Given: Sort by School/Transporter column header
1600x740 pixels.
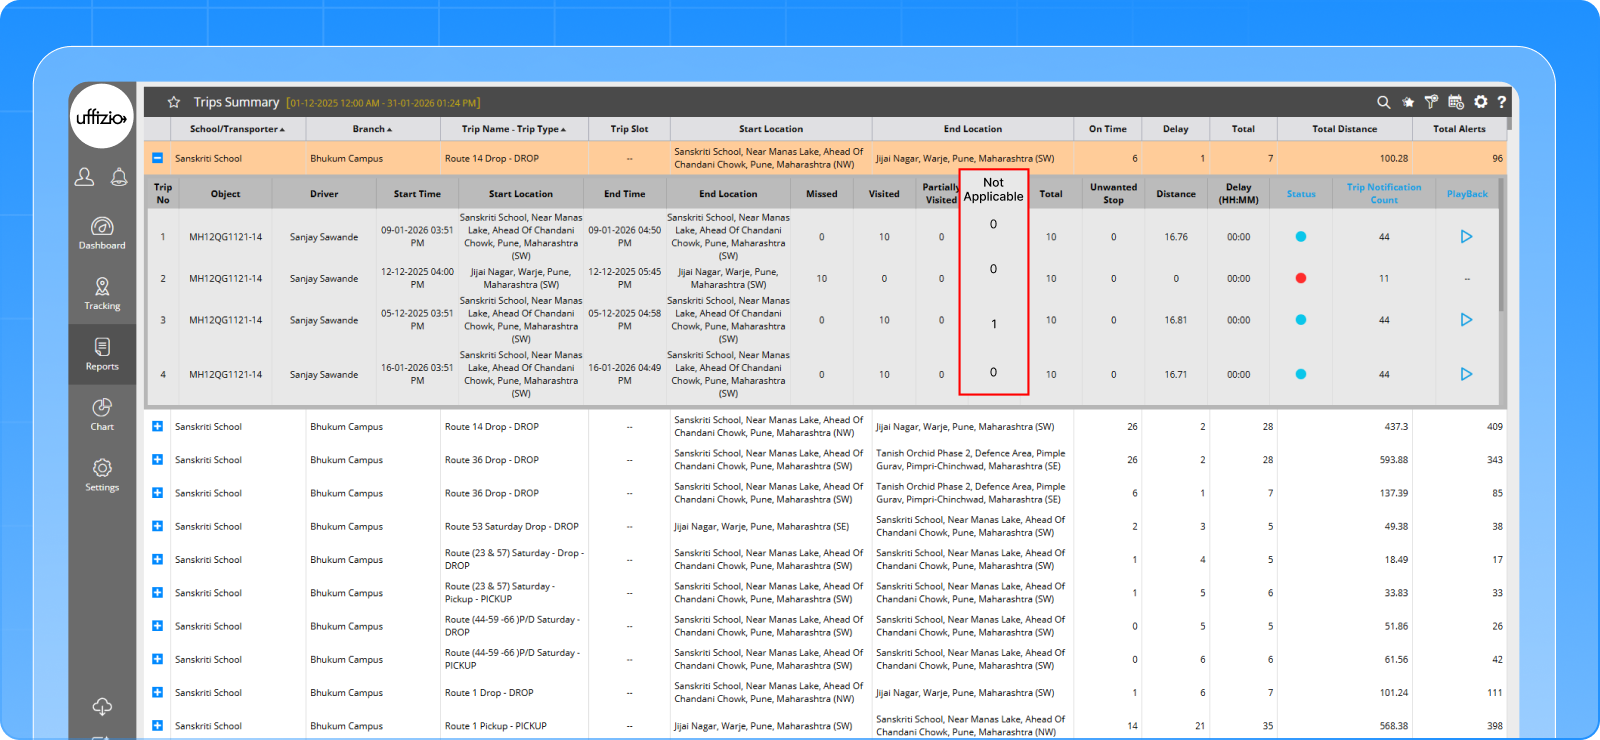Looking at the screenshot, I should coord(237,129).
